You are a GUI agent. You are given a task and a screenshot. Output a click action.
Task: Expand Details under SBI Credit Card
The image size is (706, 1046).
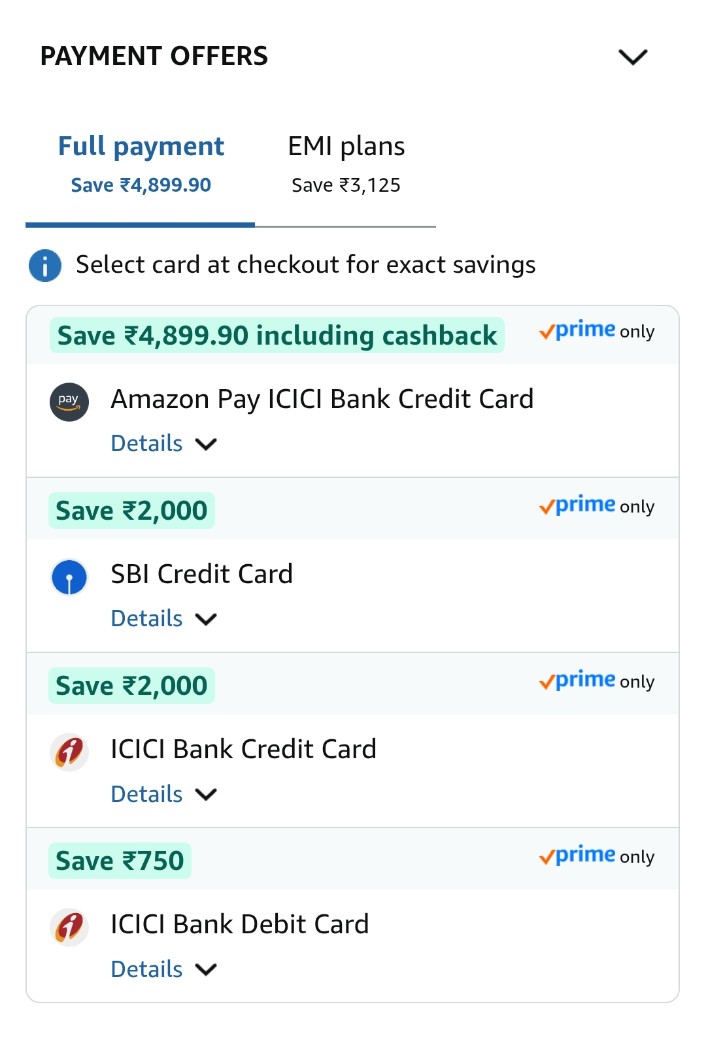click(164, 619)
